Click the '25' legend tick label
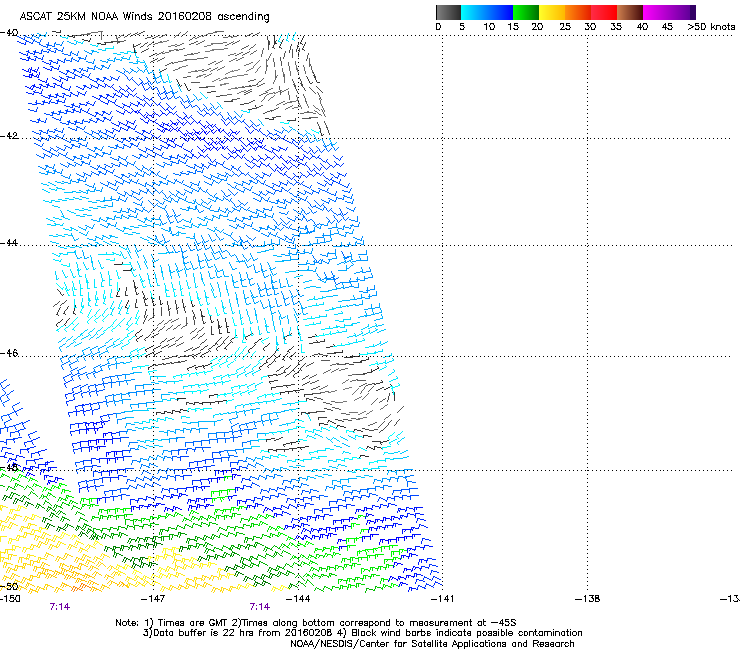Viewport: 740px width, 650px height. pyautogui.click(x=565, y=27)
